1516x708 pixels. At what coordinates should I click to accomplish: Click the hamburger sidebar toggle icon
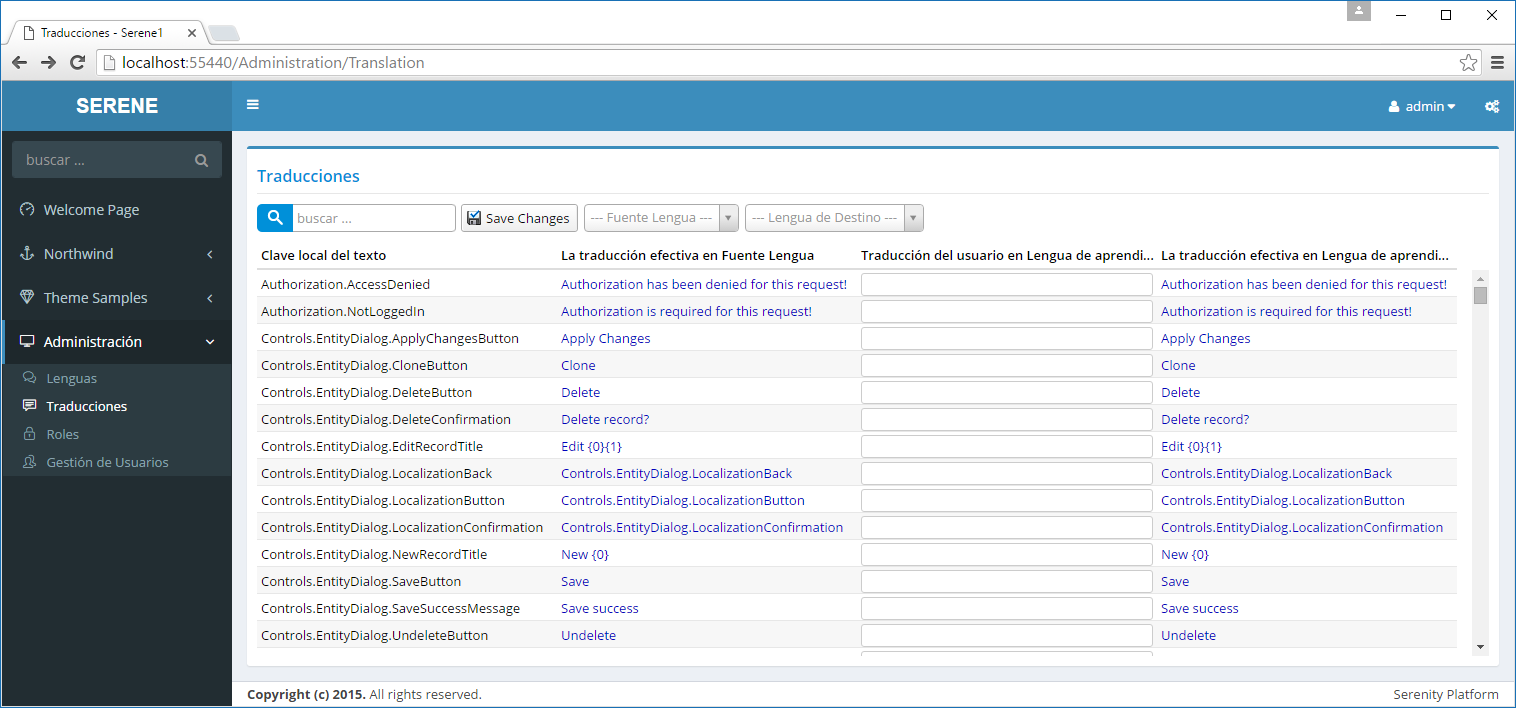pos(253,105)
